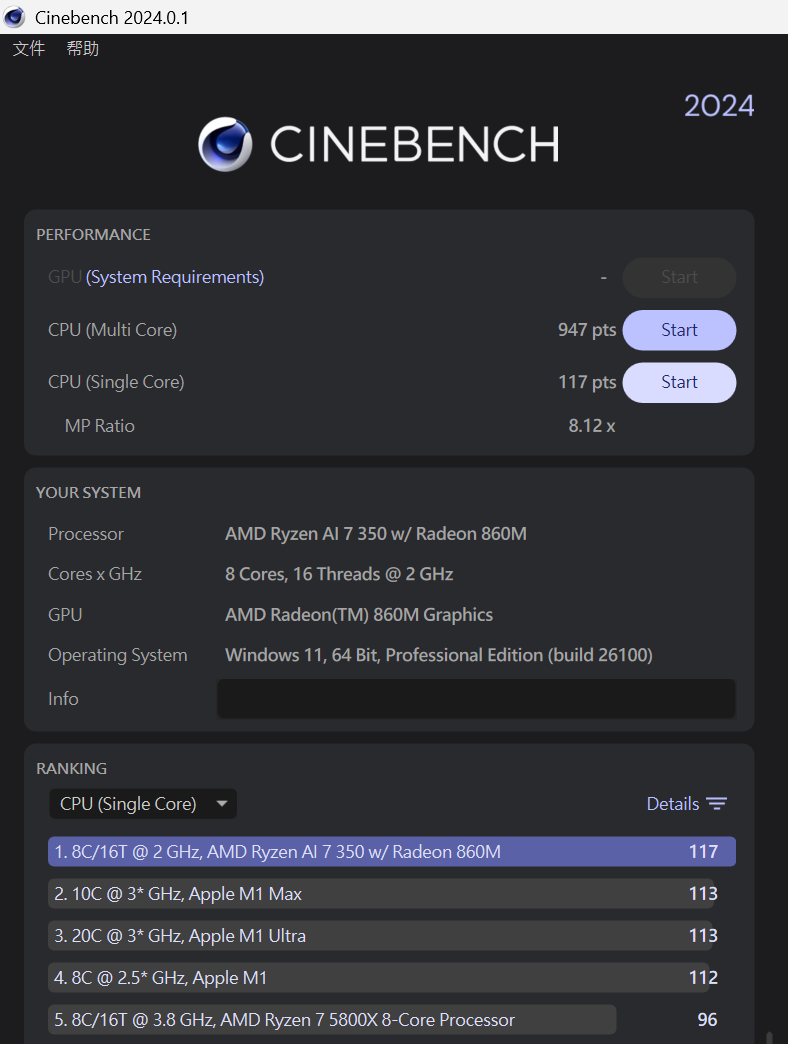
Task: Open the 文件 menu
Action: [29, 48]
